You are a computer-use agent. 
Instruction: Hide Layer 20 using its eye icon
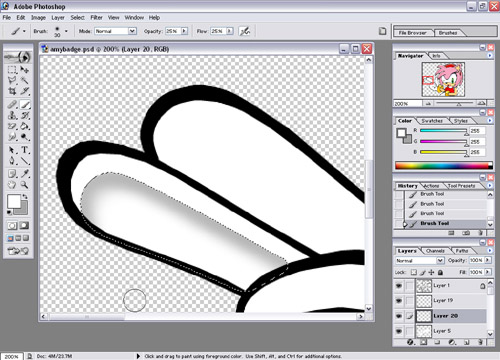[399, 316]
